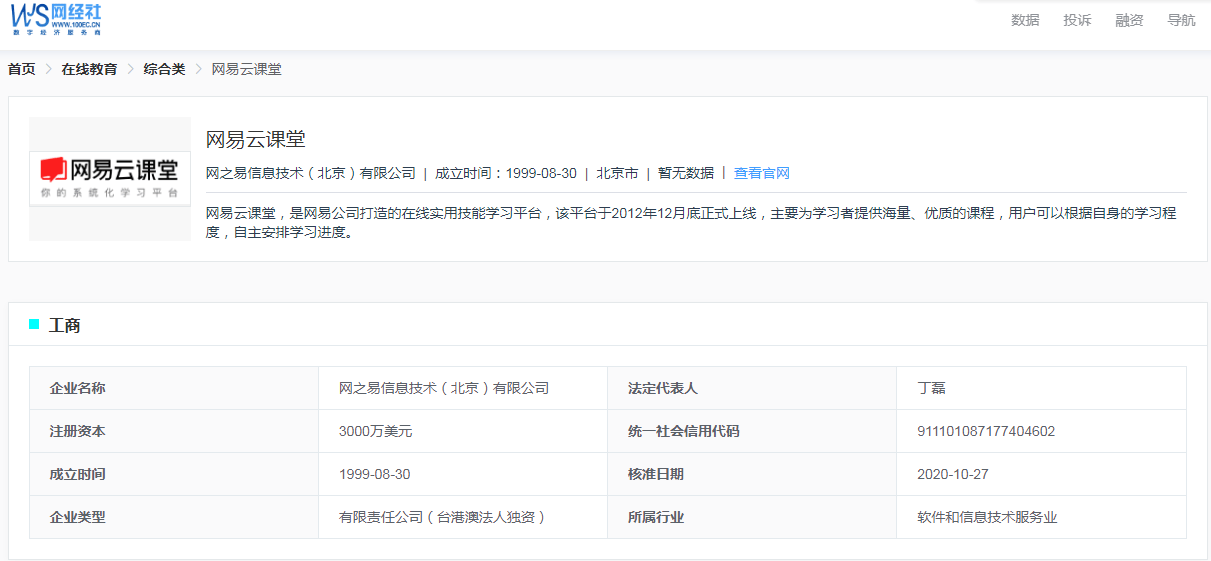Click 暂无数据 text in header
1211x561 pixels.
[686, 173]
